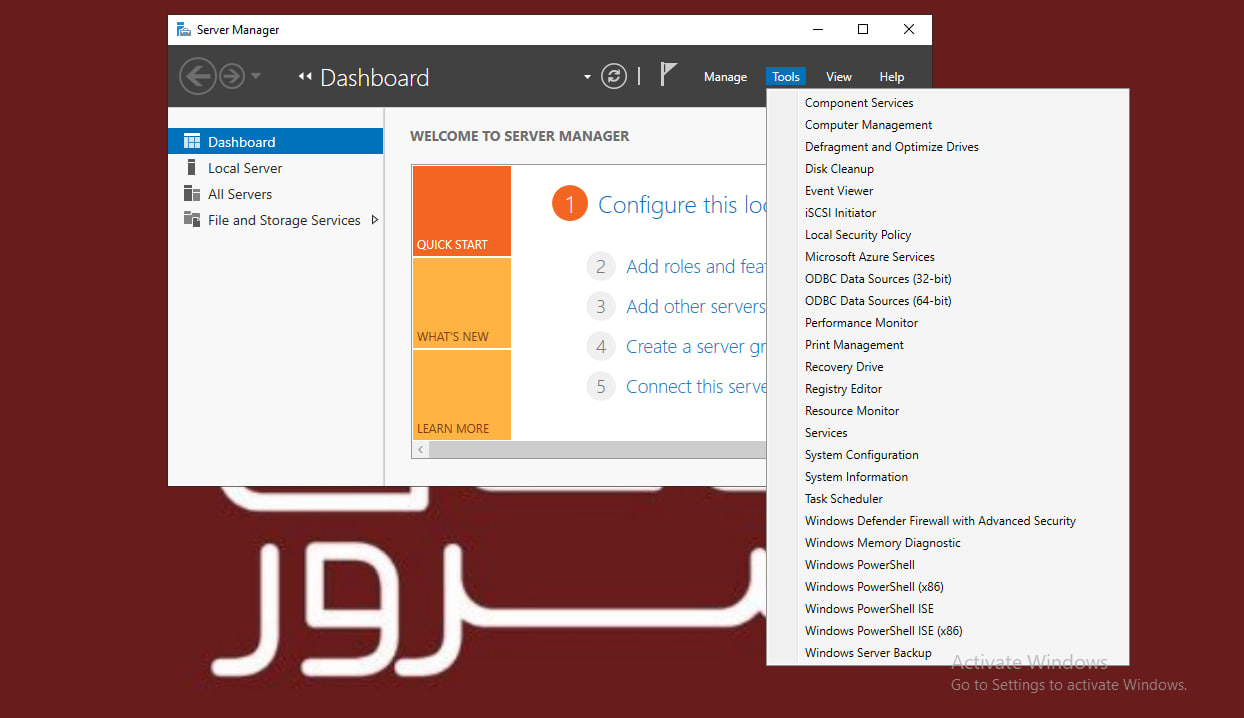Click the forward navigation arrow
The width and height of the screenshot is (1244, 718).
232,76
